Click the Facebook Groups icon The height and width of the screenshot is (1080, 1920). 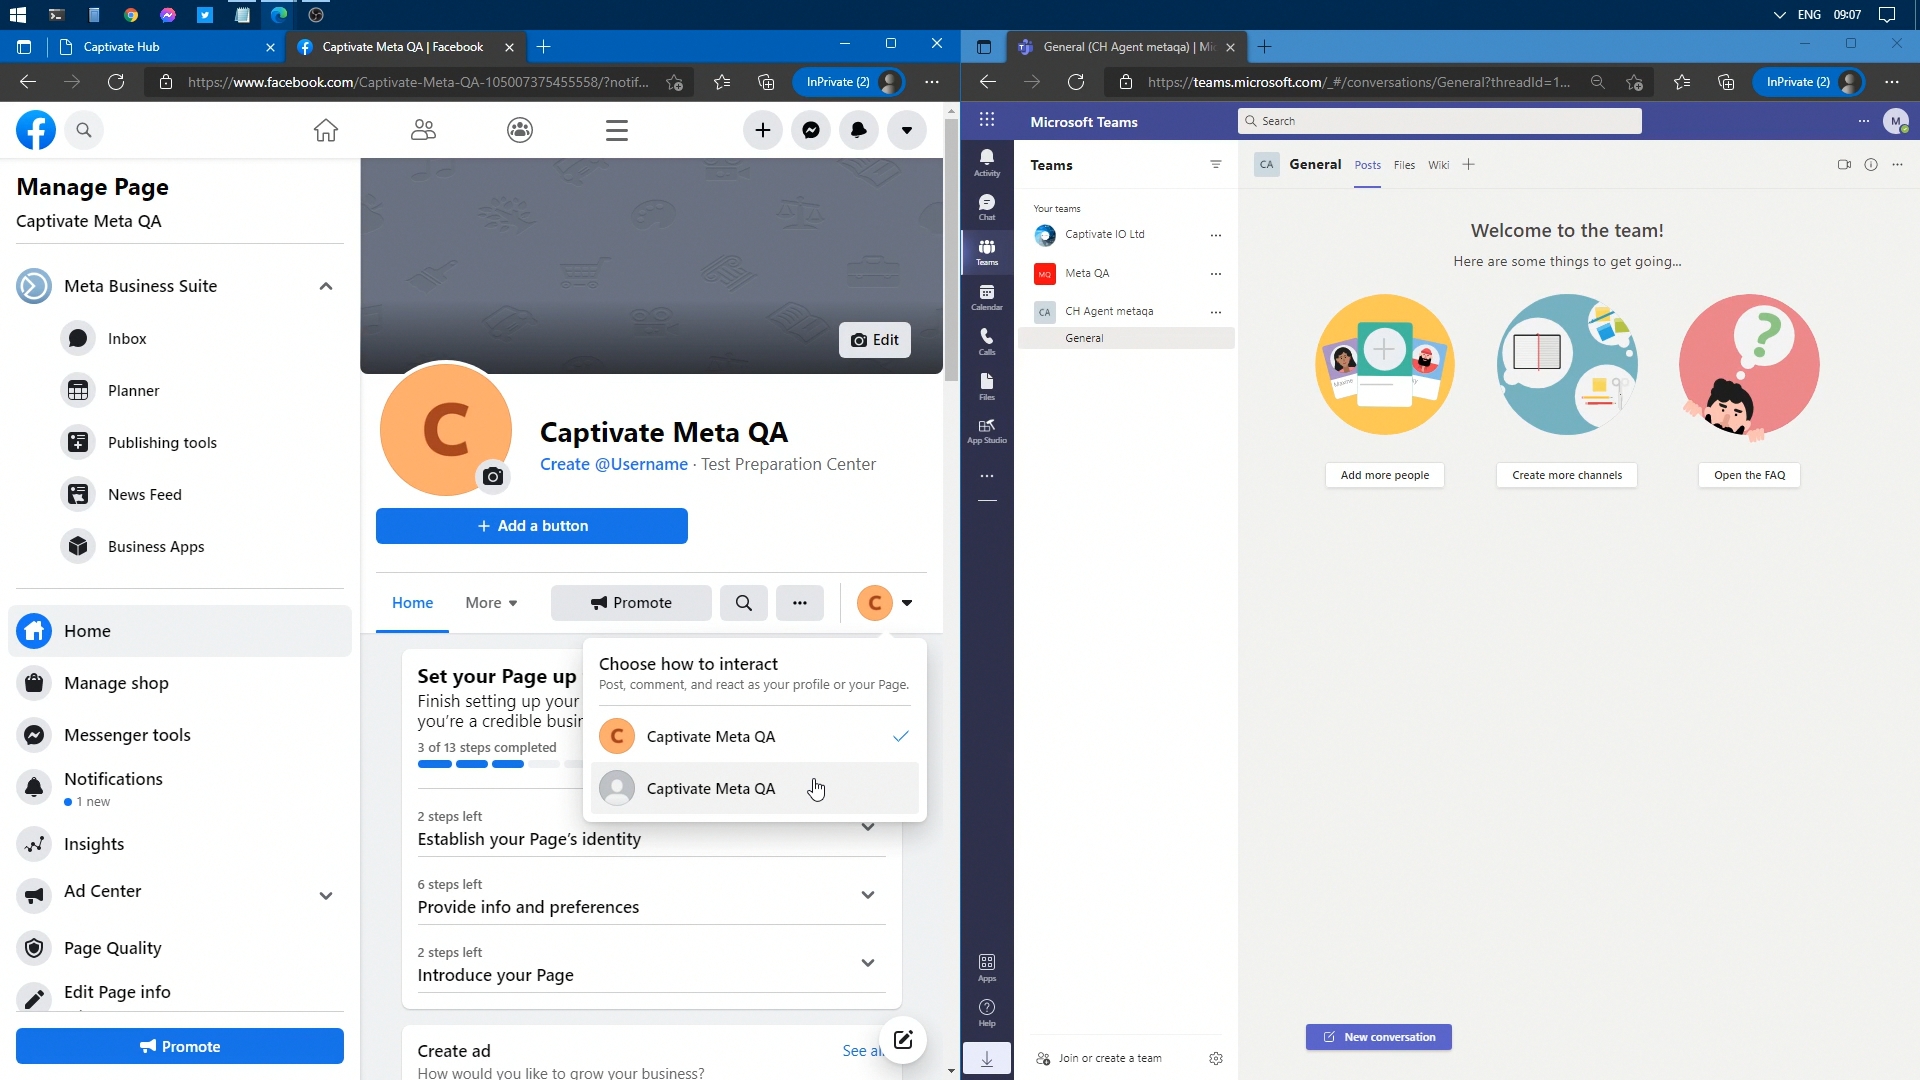click(x=520, y=130)
